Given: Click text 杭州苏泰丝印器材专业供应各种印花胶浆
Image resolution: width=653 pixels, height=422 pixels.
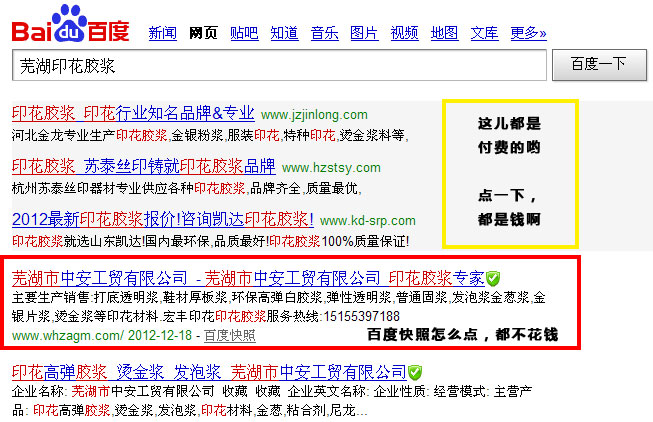Looking at the screenshot, I should [x=129, y=188].
